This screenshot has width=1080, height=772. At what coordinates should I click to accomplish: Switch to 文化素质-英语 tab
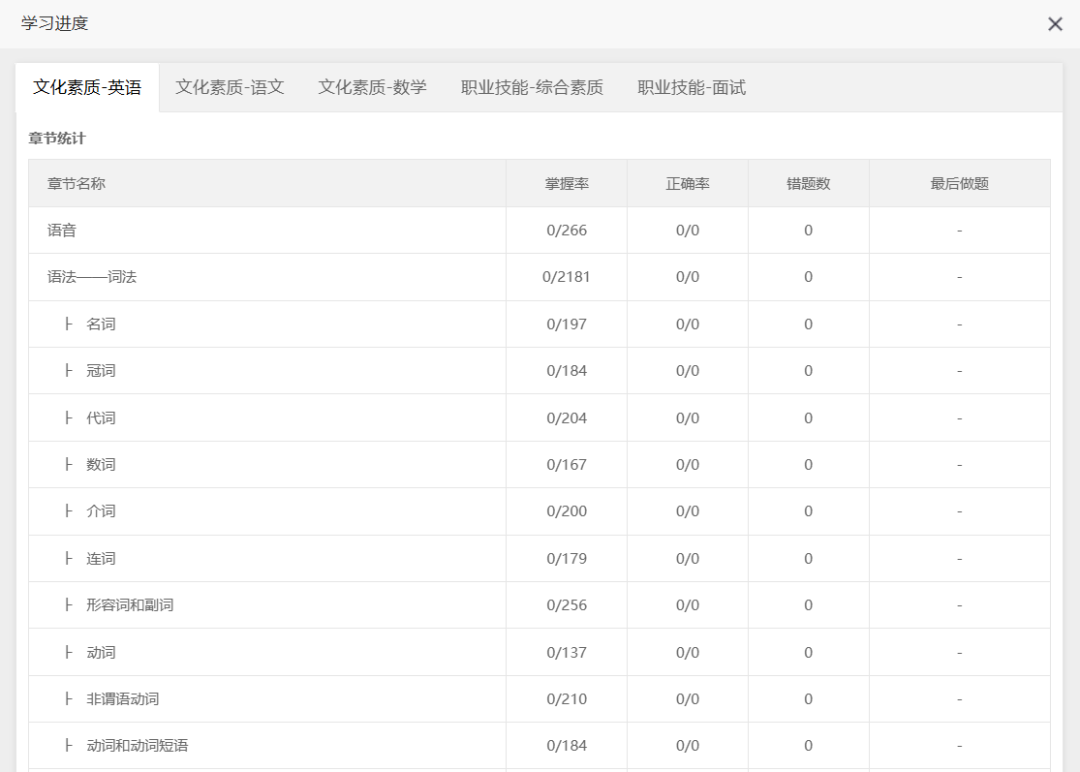[87, 87]
